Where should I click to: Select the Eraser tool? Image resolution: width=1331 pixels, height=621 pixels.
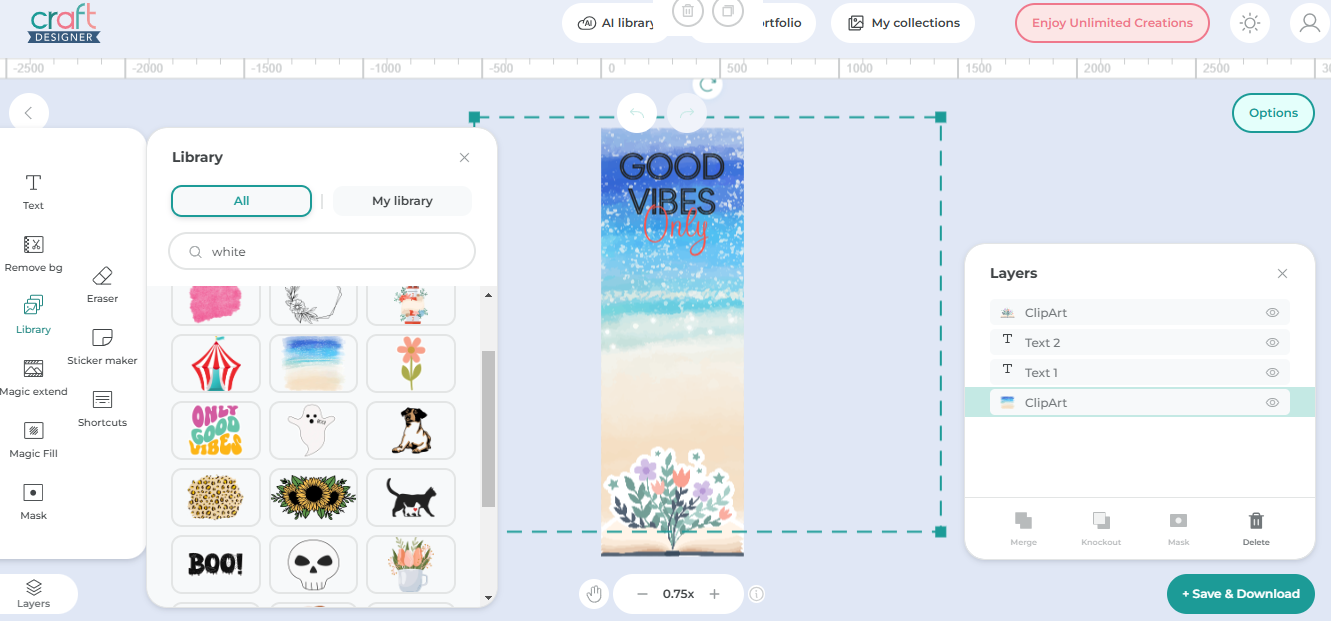click(102, 284)
